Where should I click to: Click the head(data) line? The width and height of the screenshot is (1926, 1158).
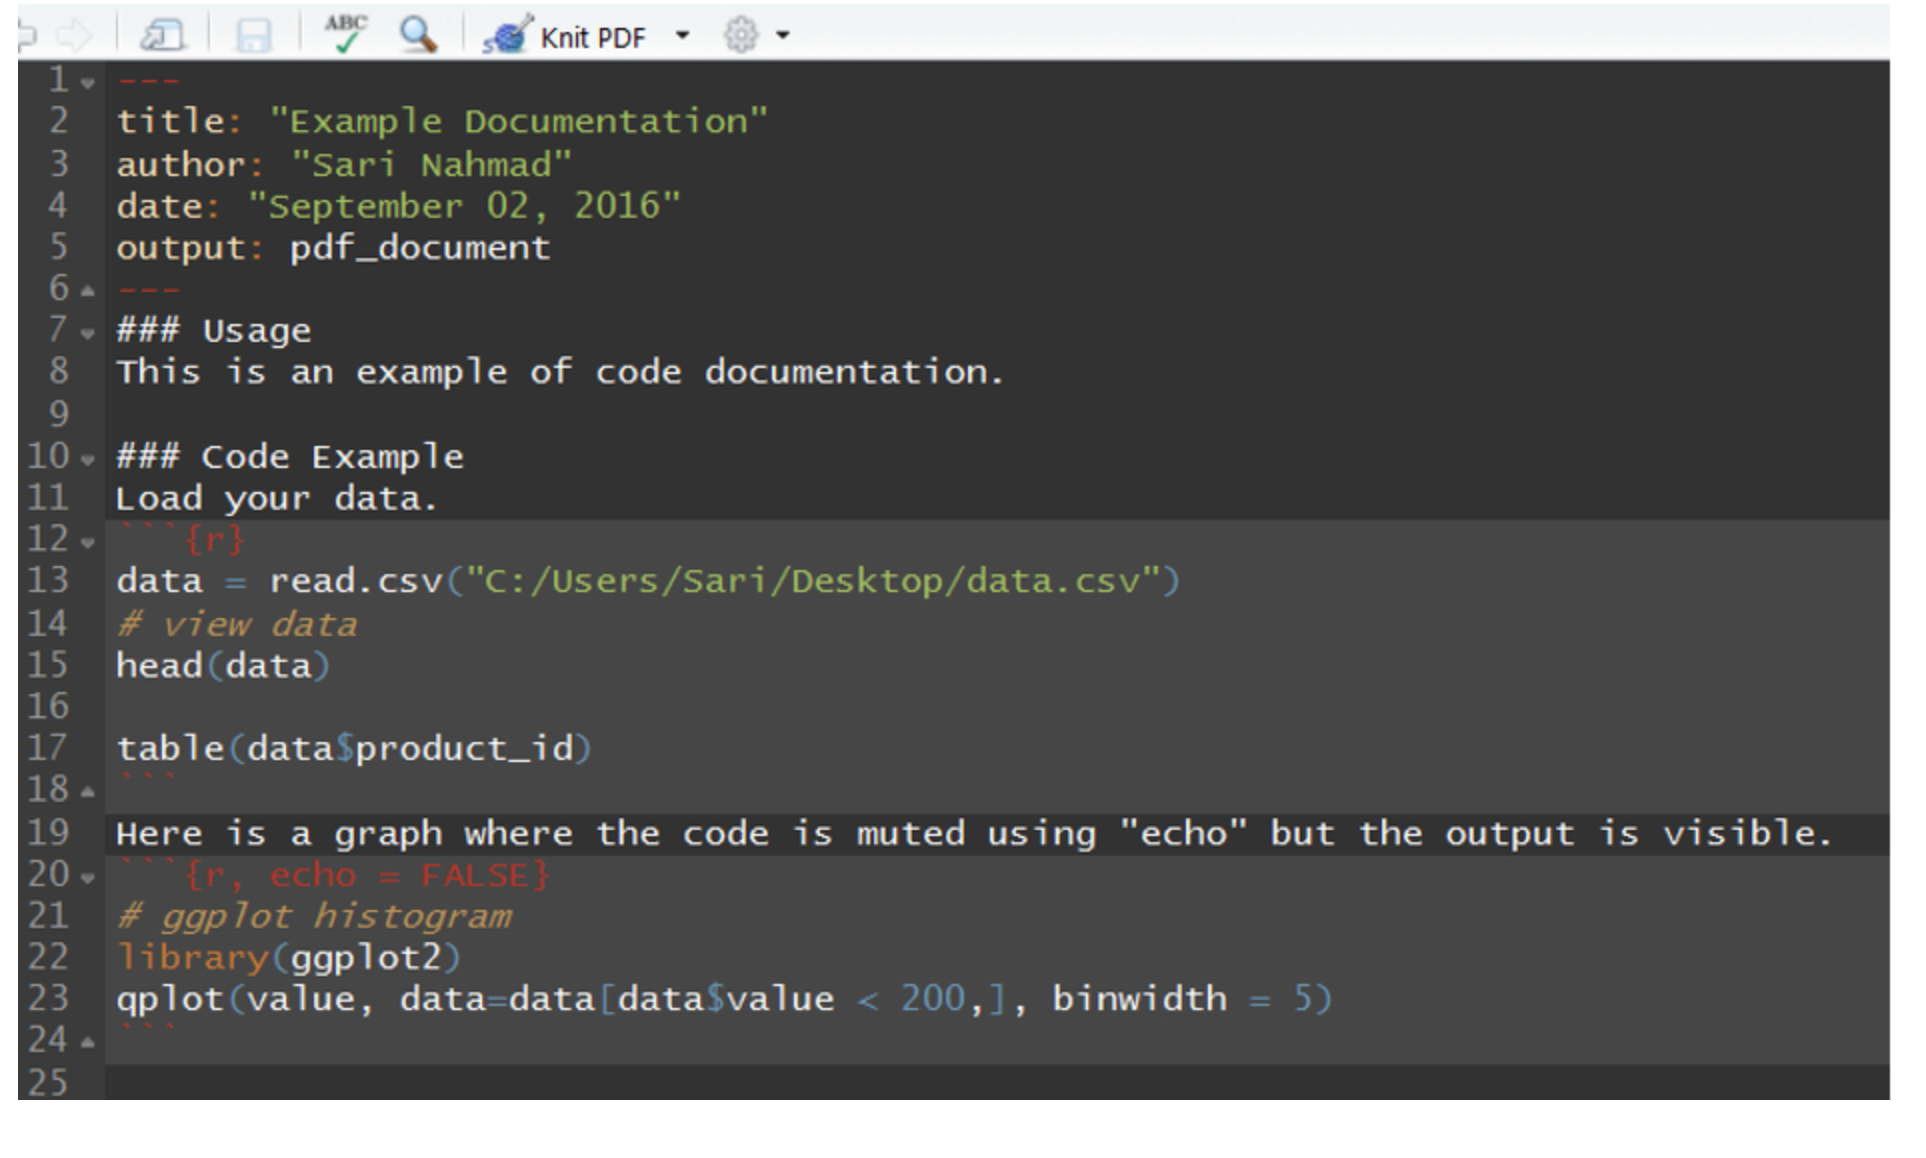[x=223, y=665]
